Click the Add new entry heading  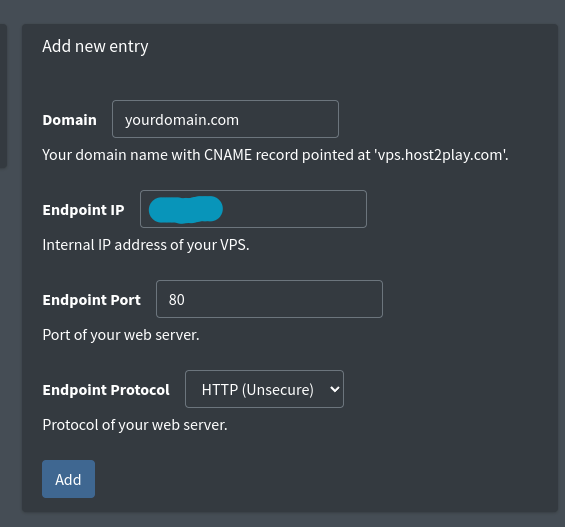pos(95,46)
